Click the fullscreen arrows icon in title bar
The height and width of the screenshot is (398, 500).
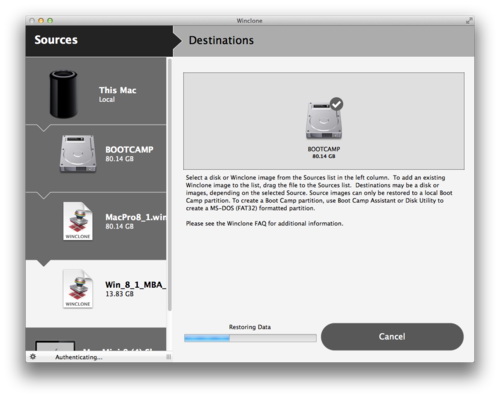[469, 21]
